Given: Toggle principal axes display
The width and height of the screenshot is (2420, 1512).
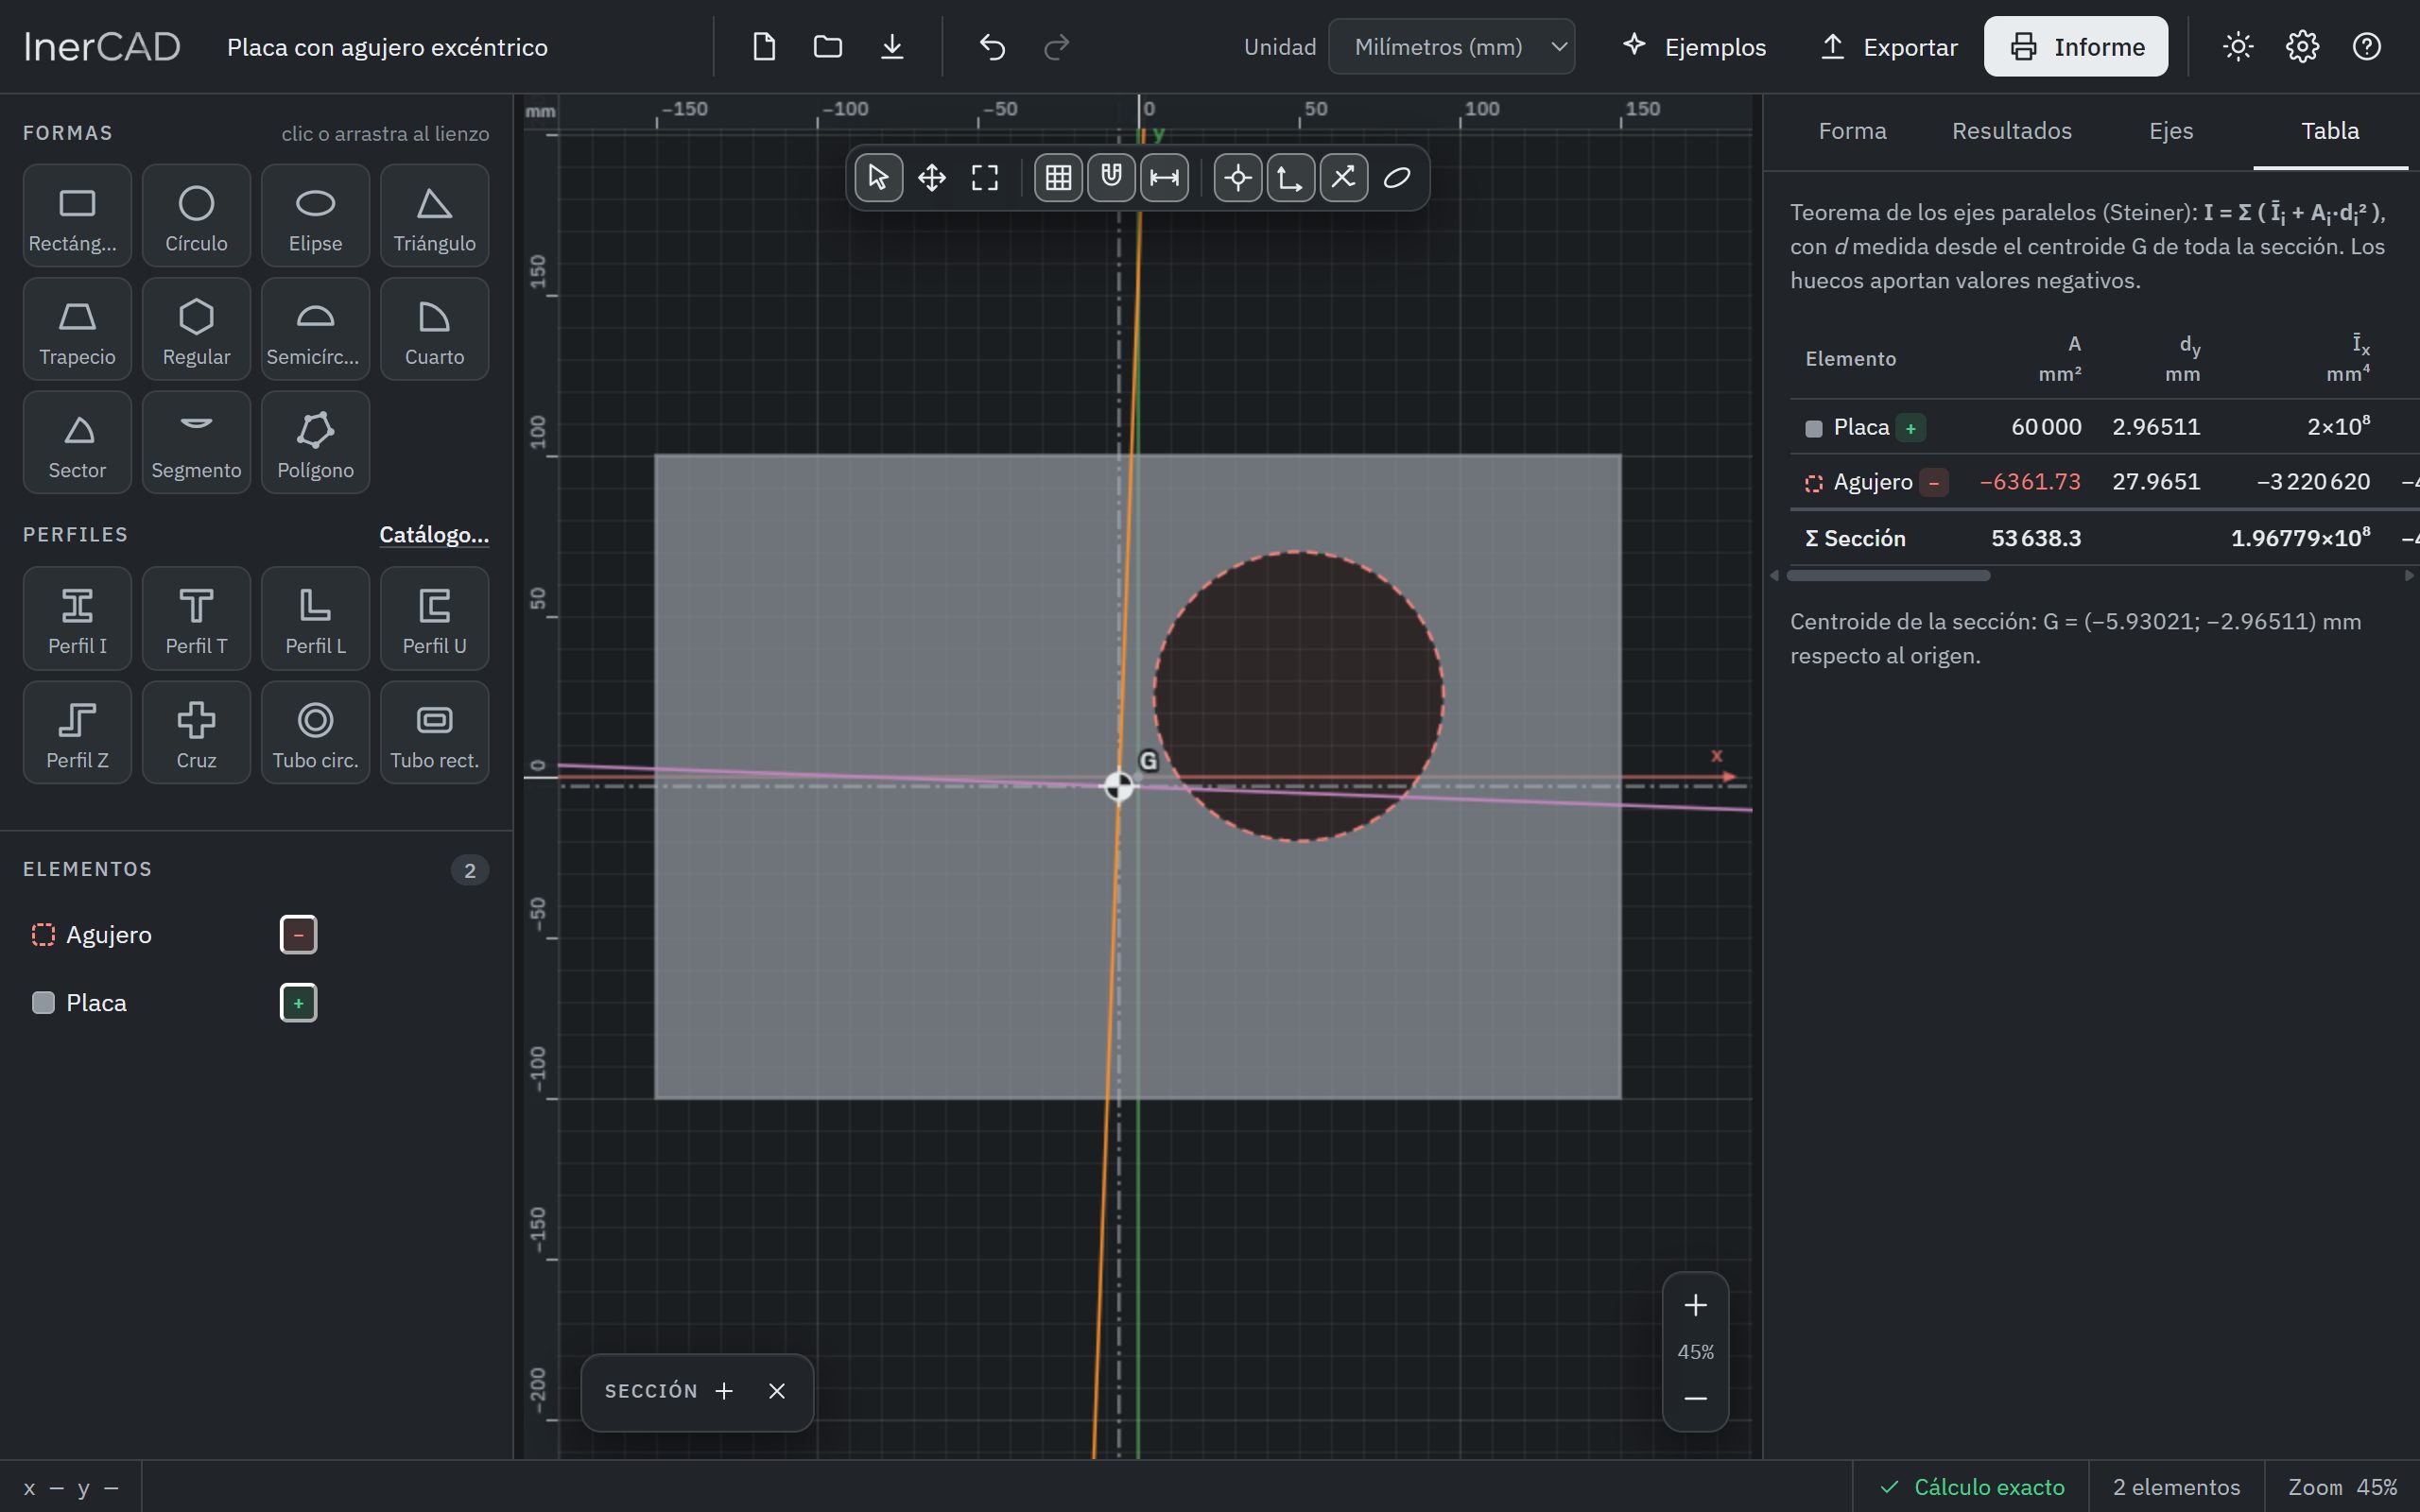Looking at the screenshot, I should [1344, 178].
